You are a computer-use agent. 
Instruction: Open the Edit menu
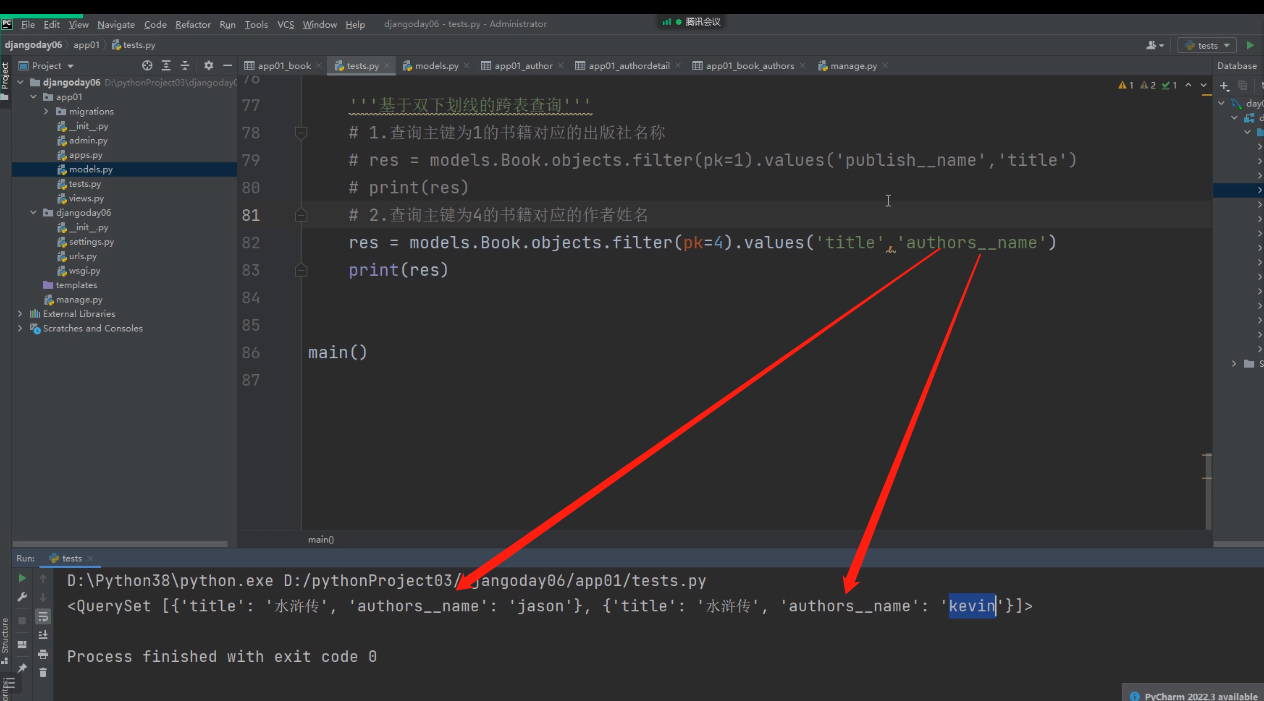click(51, 25)
